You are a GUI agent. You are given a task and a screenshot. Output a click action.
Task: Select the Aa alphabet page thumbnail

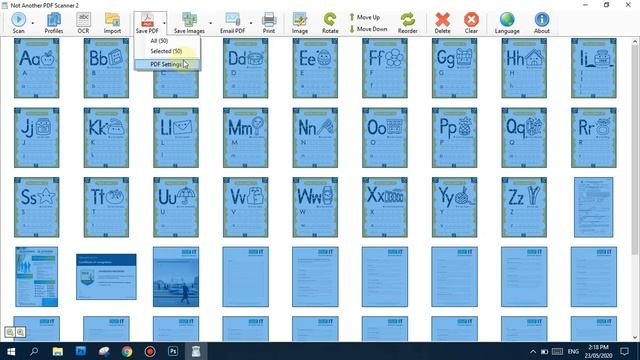[x=37, y=68]
